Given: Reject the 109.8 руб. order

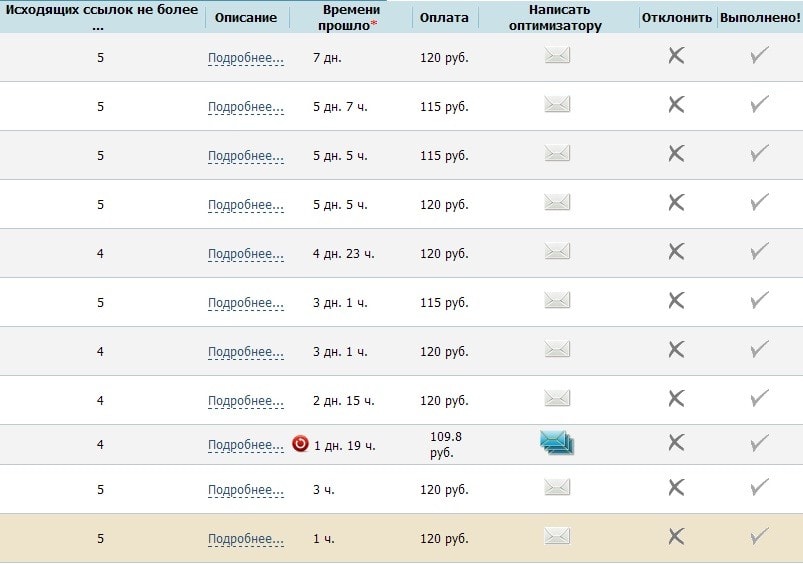Looking at the screenshot, I should click(x=676, y=443).
